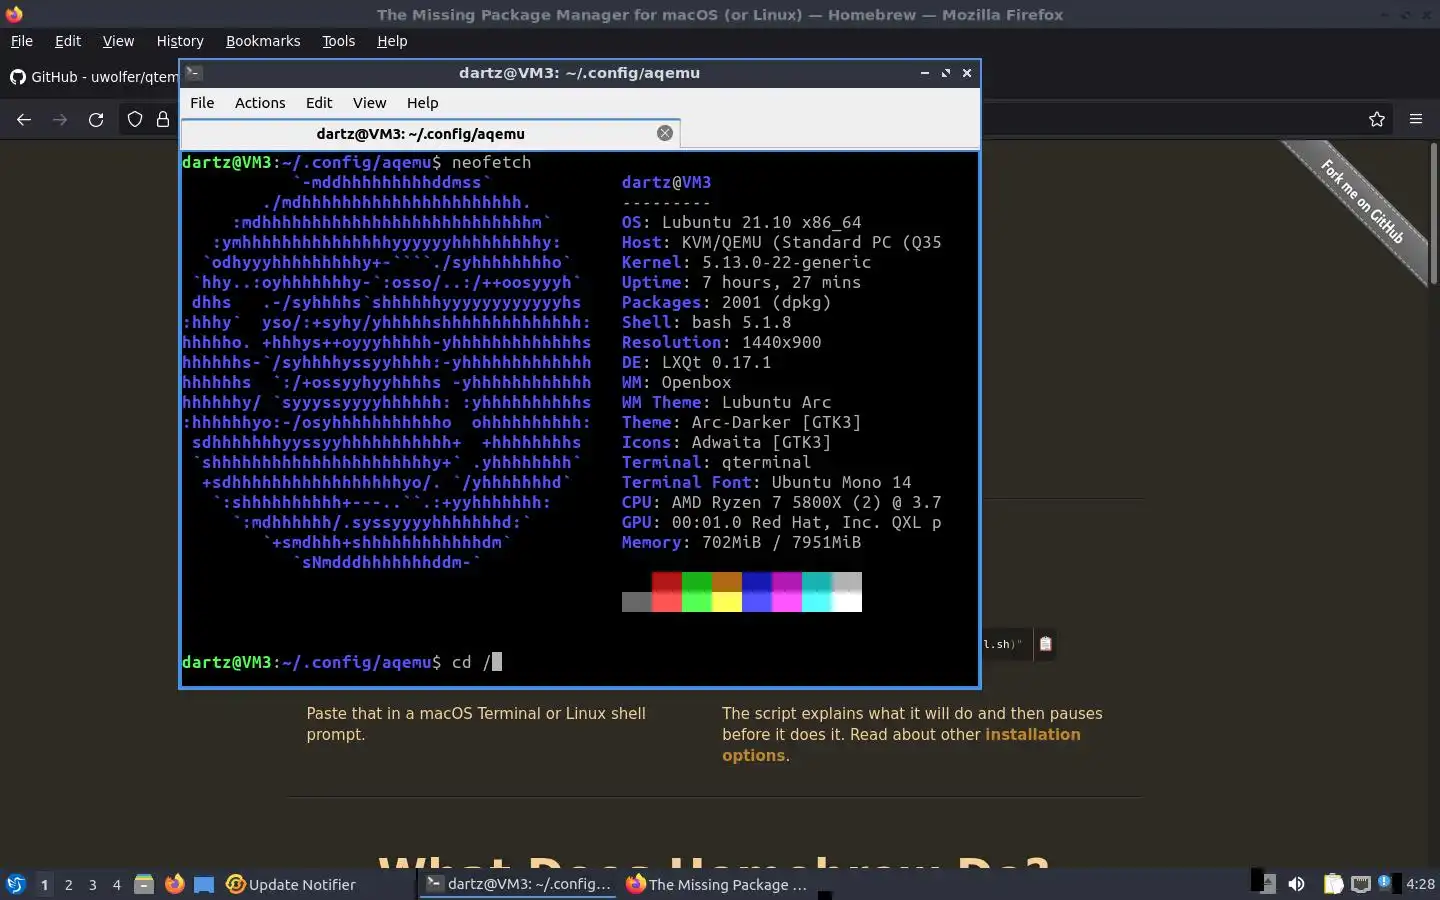
Task: Open Firefox Tools menu
Action: 338,41
